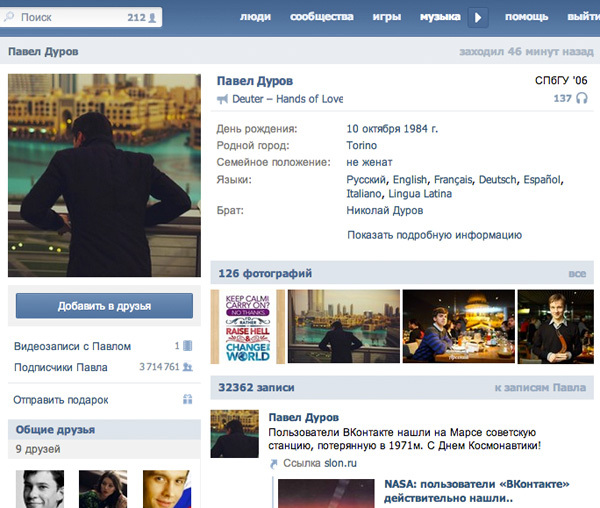Click the выйти logout link
Screen dimensions: 600x508
[583, 17]
